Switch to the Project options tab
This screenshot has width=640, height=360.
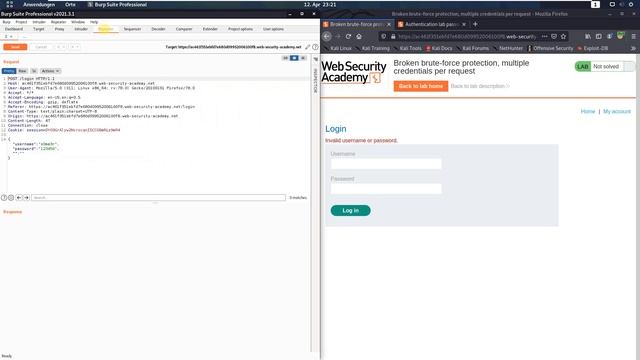(240, 29)
